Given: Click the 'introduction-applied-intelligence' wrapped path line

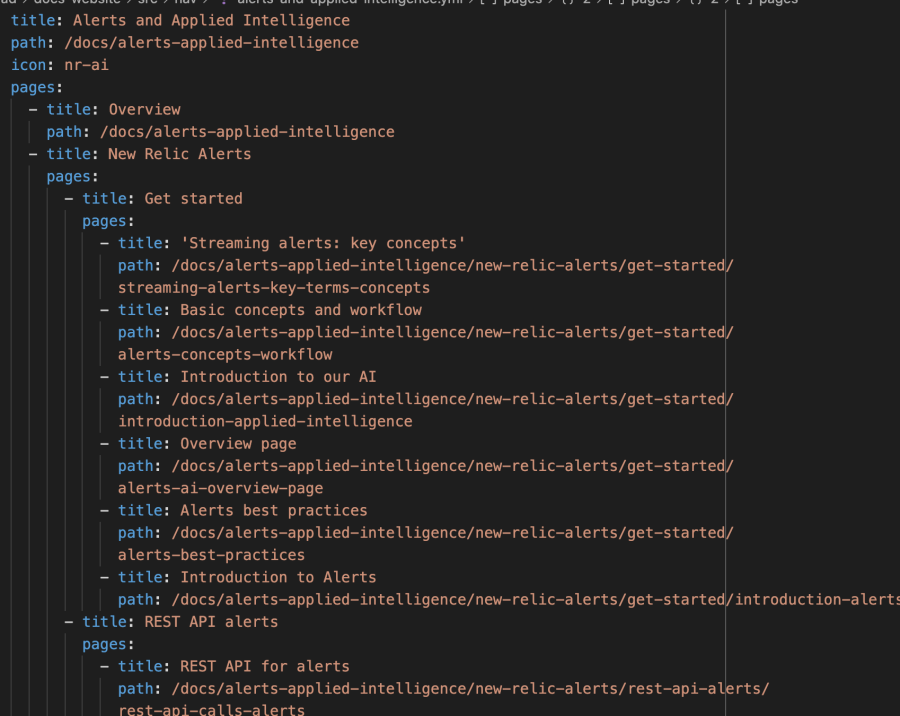Looking at the screenshot, I should [x=265, y=421].
